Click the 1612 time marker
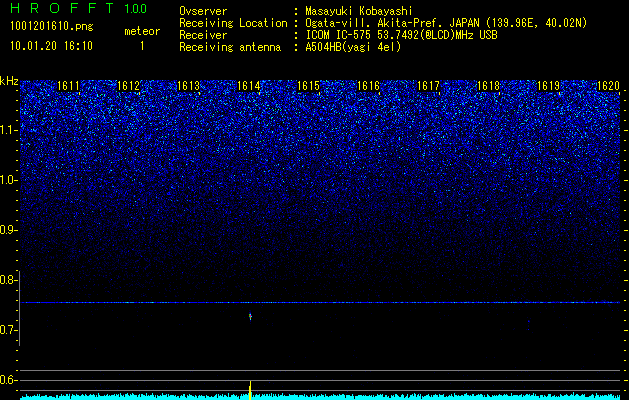Viewport: 629px width, 400px height. (128, 86)
